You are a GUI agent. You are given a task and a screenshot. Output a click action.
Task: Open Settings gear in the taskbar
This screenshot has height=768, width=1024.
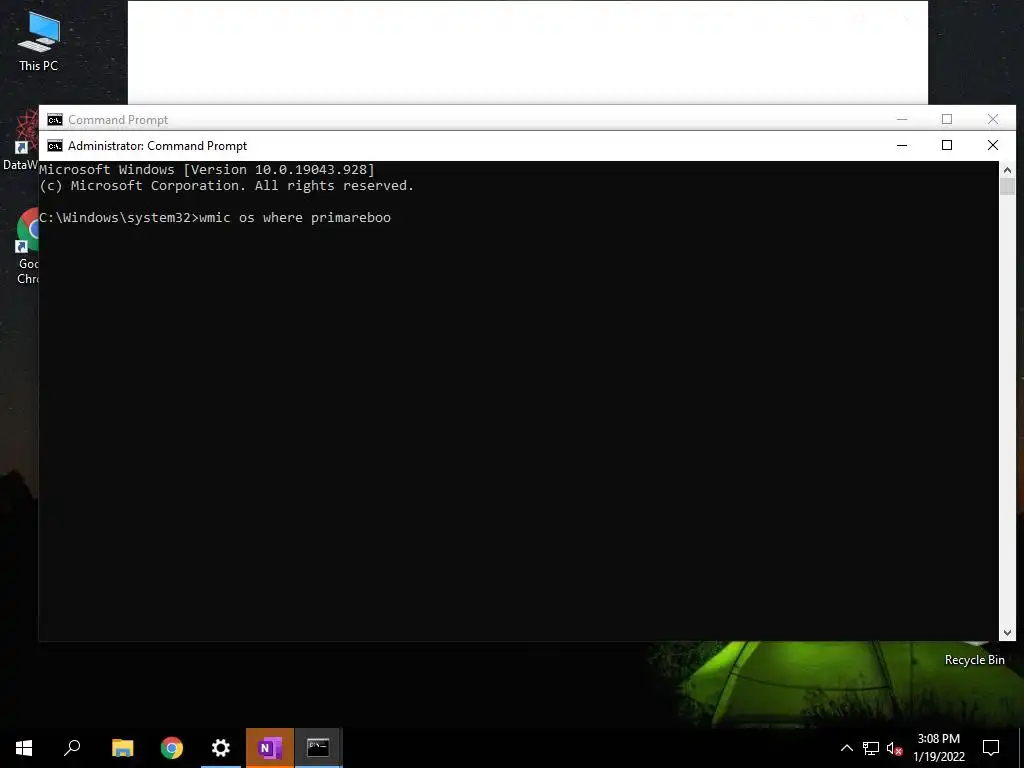[x=221, y=748]
